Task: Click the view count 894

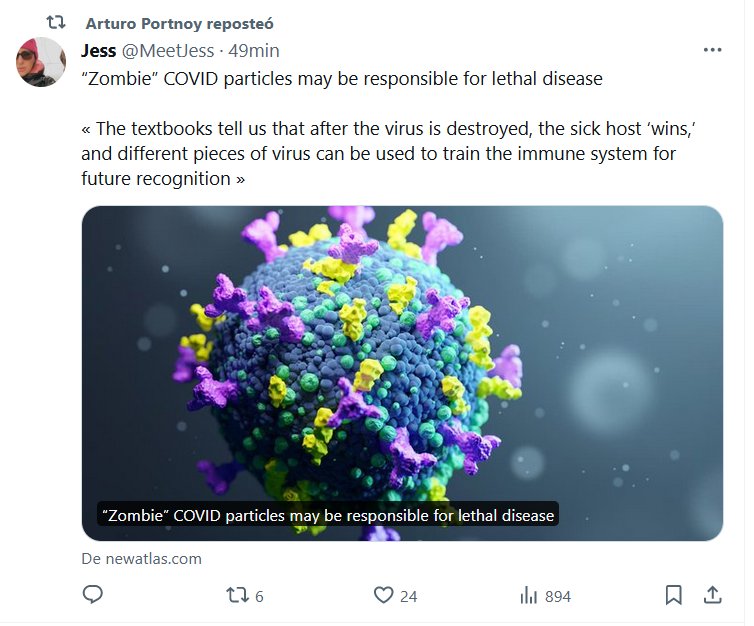Action: tap(558, 596)
